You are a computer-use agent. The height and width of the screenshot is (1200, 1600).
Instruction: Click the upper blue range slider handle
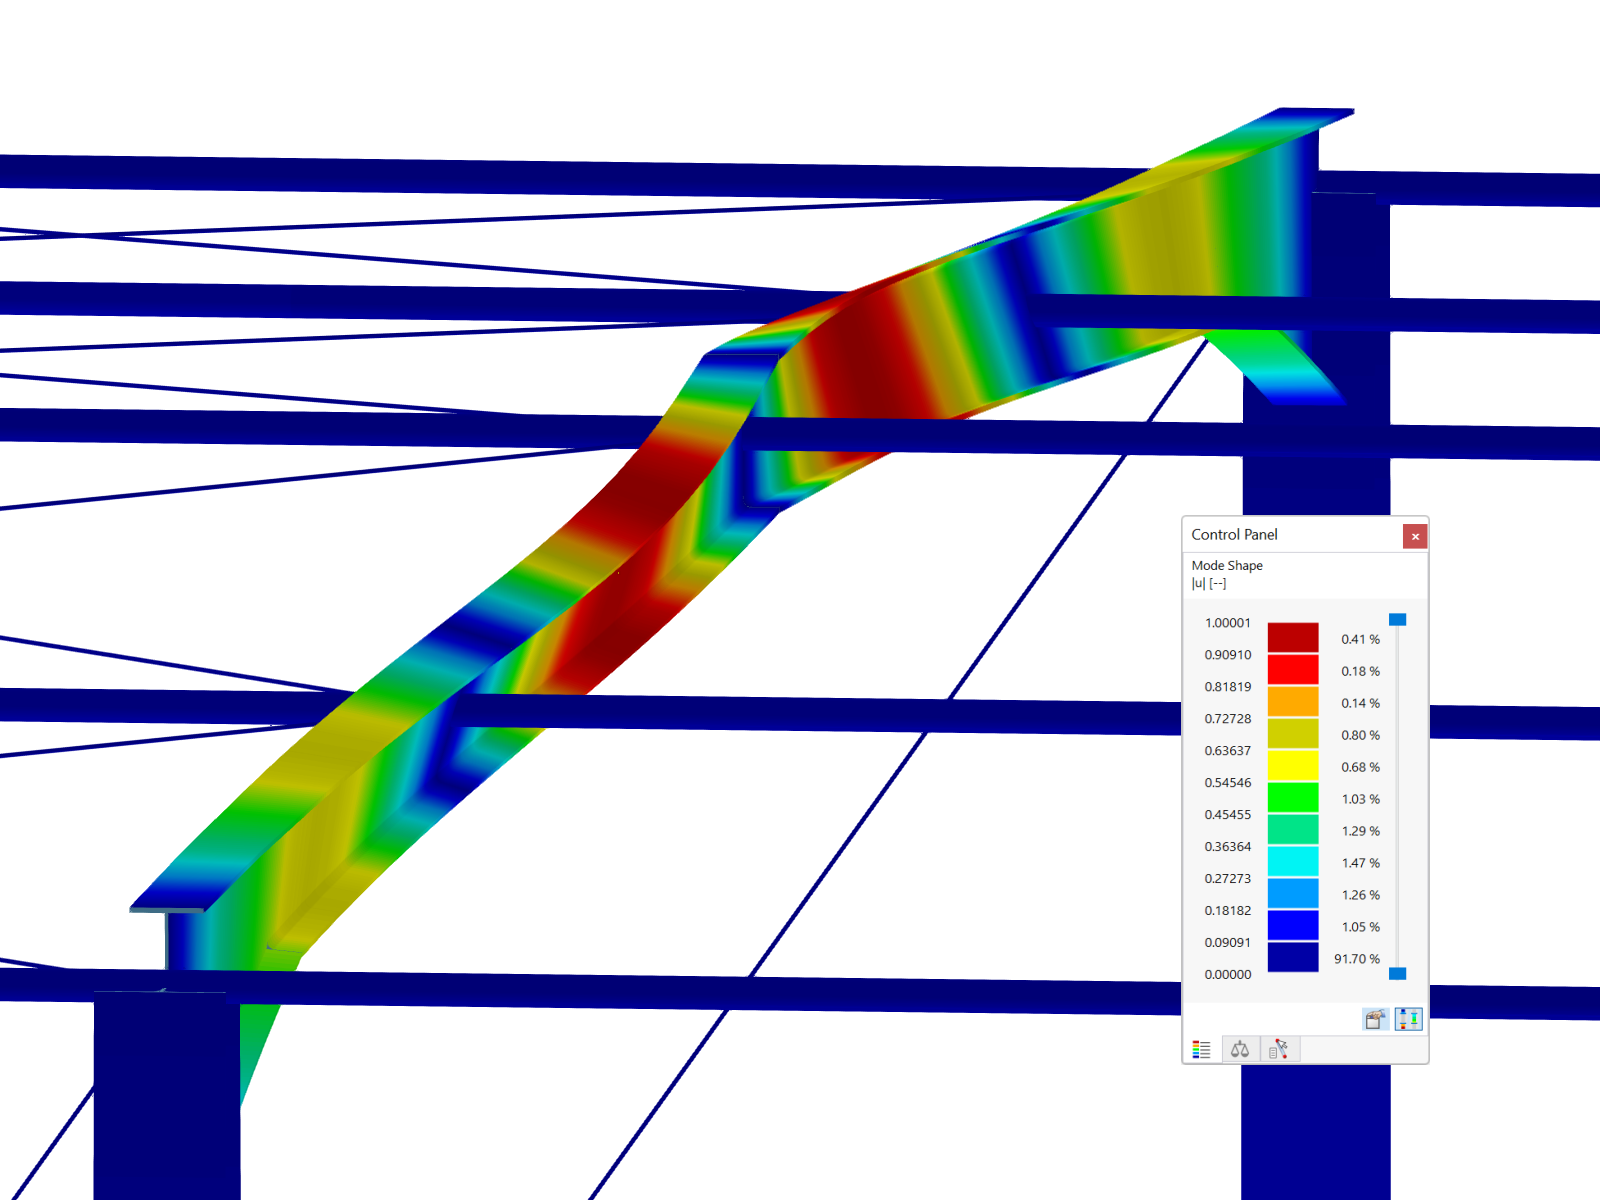pos(1398,620)
